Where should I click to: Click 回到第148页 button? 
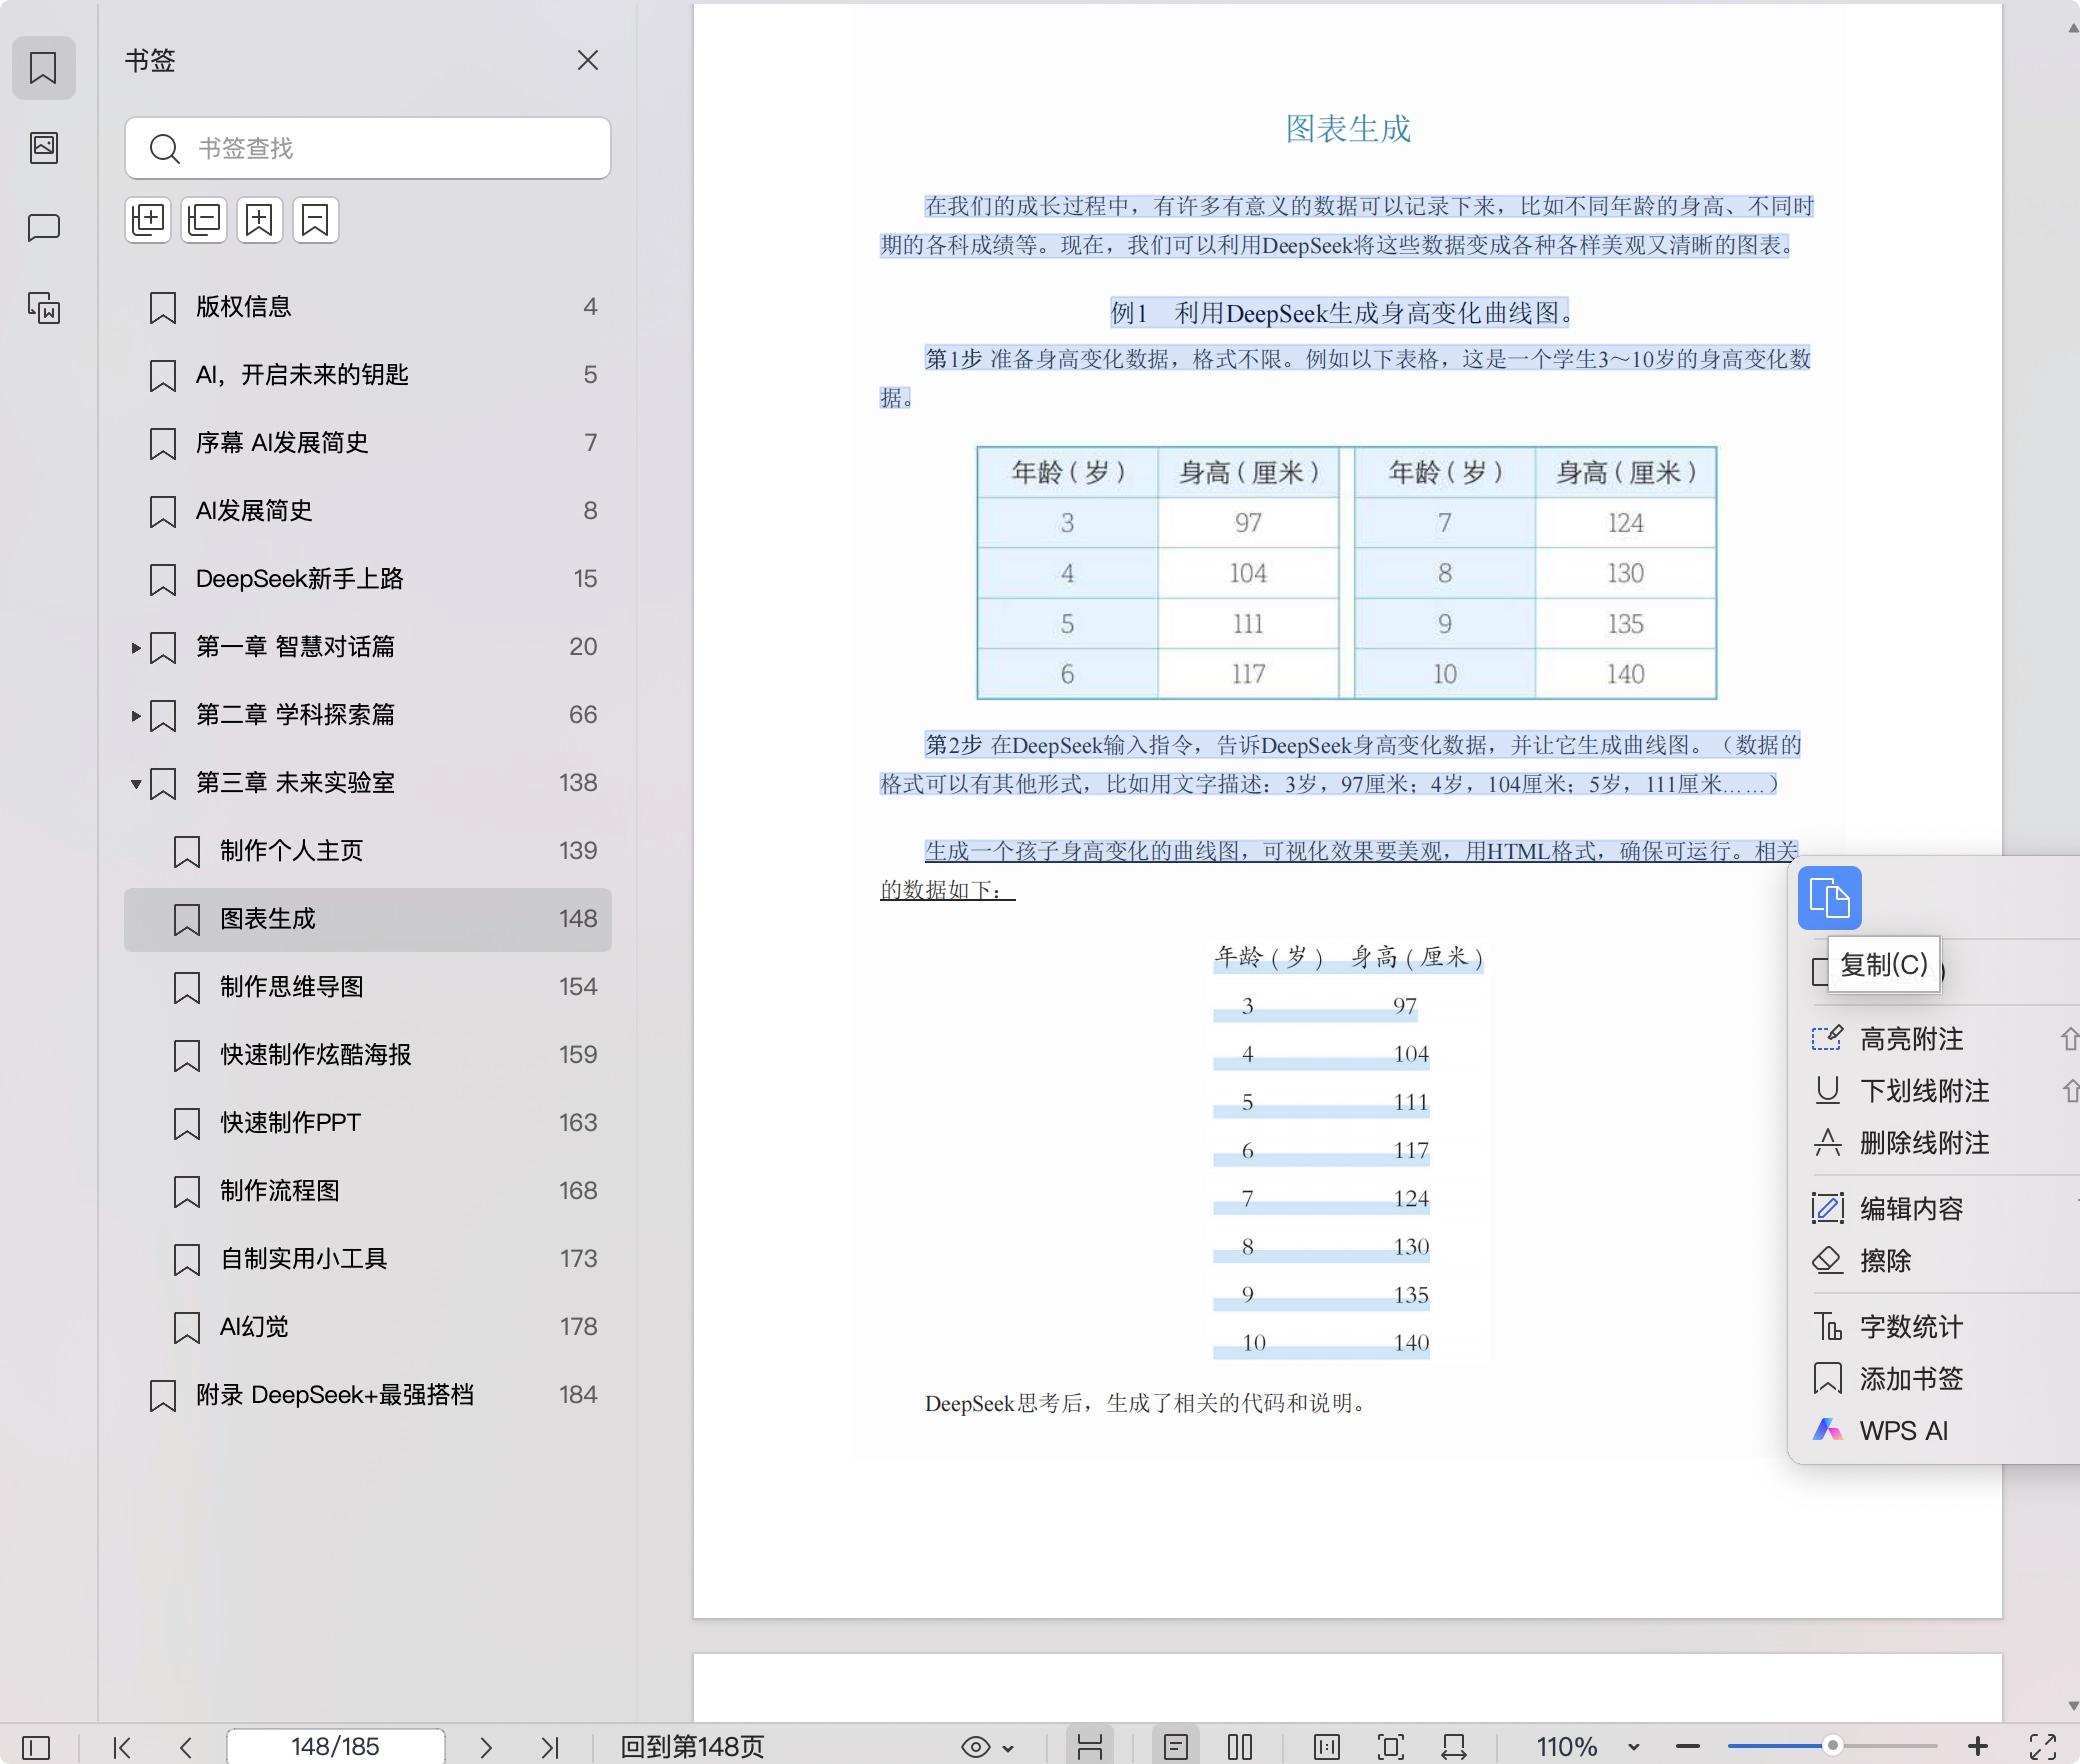tap(692, 1746)
